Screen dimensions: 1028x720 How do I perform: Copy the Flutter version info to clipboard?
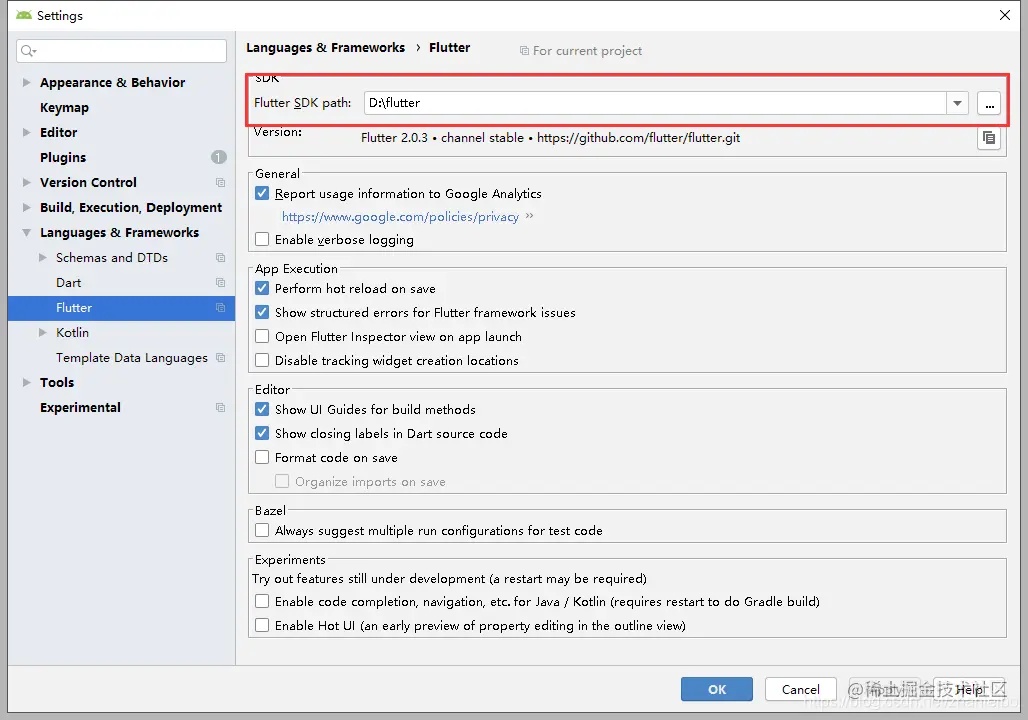989,138
